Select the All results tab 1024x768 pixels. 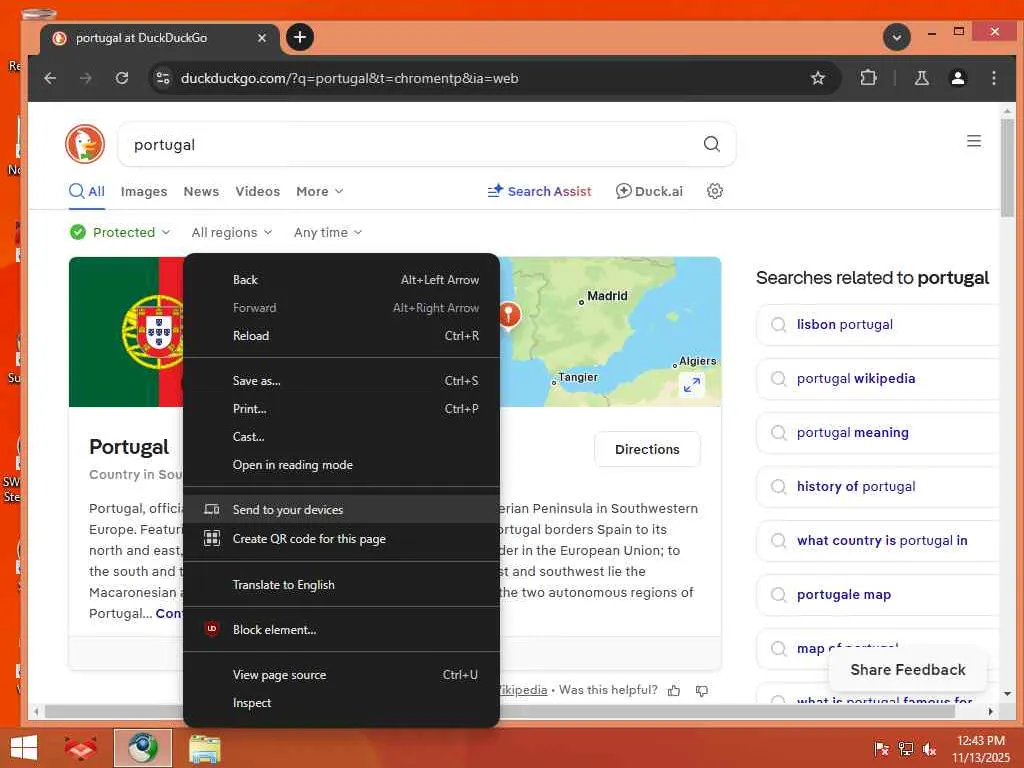pyautogui.click(x=87, y=191)
